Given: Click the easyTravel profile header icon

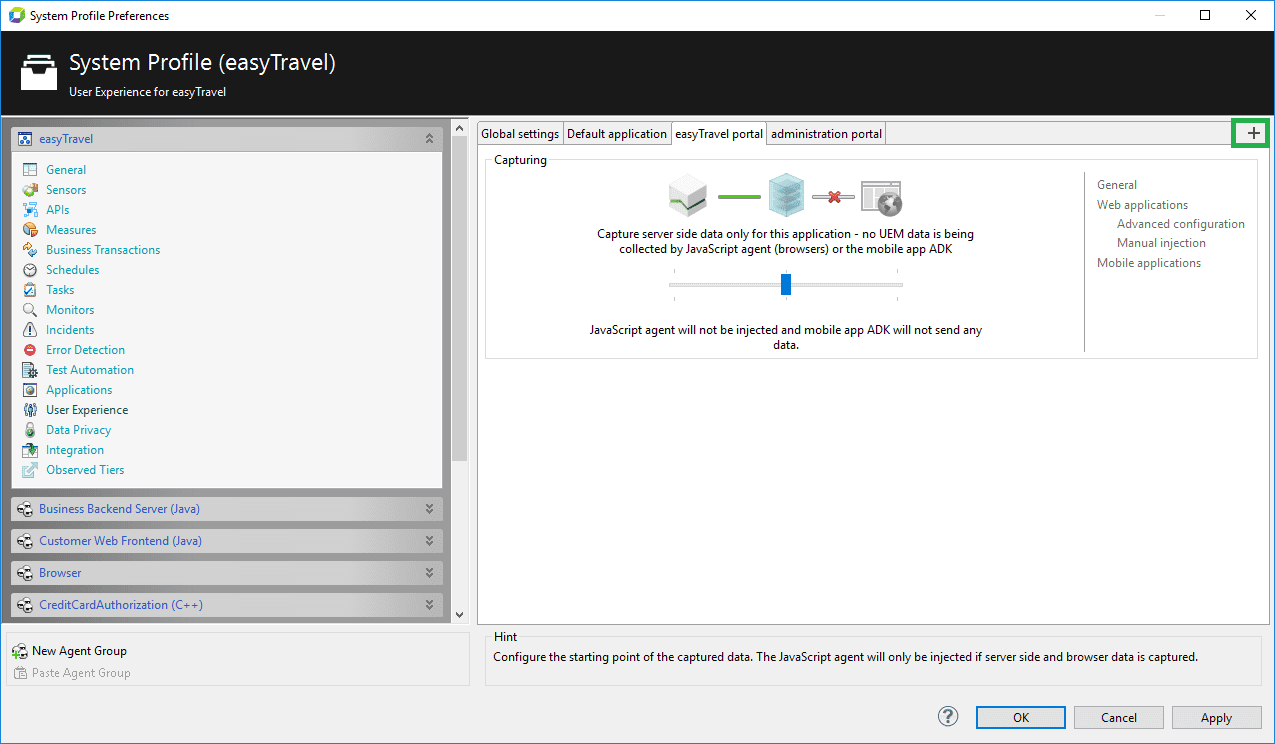Looking at the screenshot, I should 26,139.
